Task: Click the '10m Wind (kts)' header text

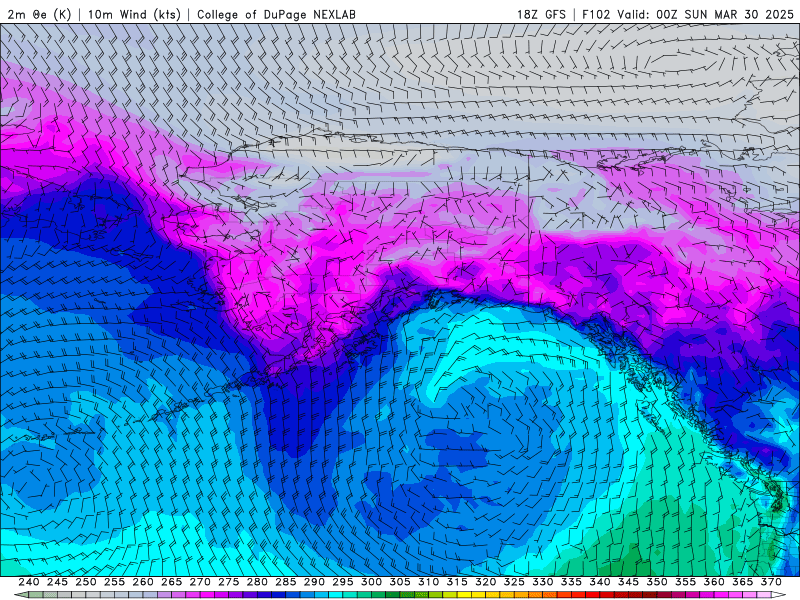Action: (x=134, y=14)
